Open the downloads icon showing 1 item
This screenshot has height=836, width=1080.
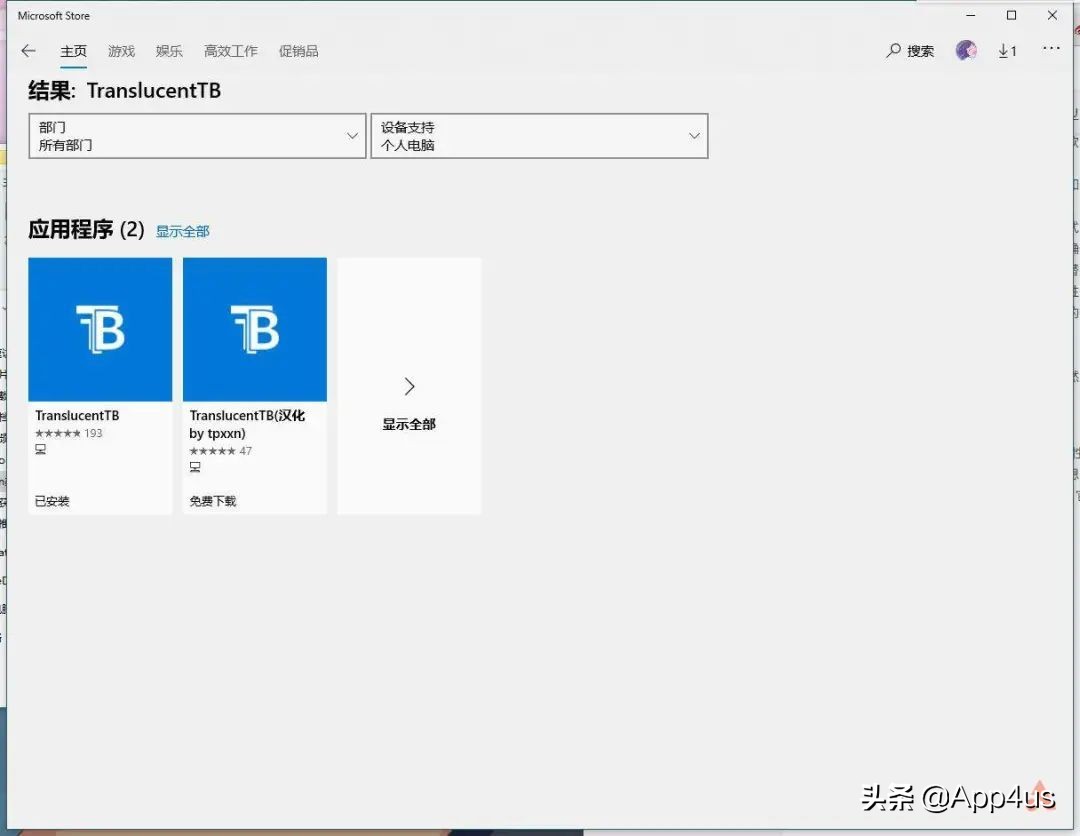1007,50
